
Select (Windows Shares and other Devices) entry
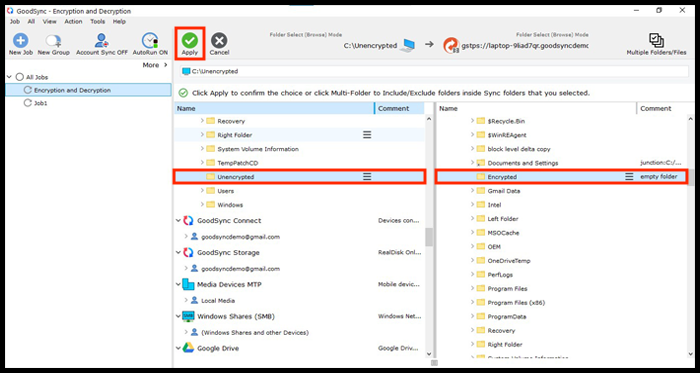tap(255, 332)
